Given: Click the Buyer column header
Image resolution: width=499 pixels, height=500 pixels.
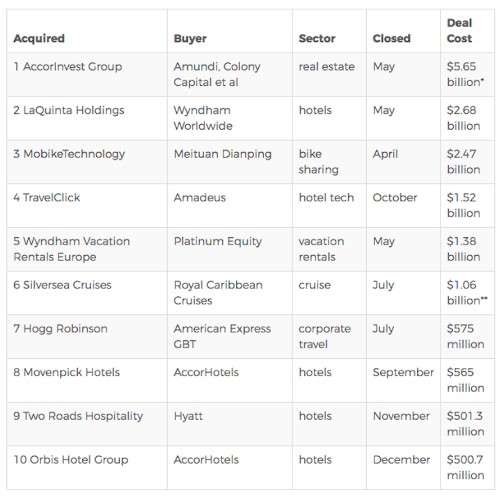Looking at the screenshot, I should (x=190, y=38).
